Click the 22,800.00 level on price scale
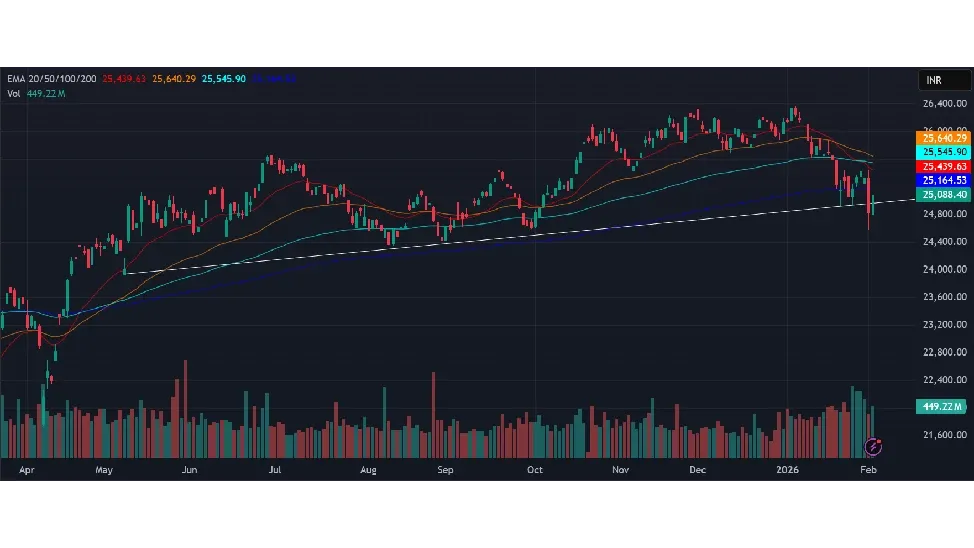The height and width of the screenshot is (548, 974). click(943, 352)
